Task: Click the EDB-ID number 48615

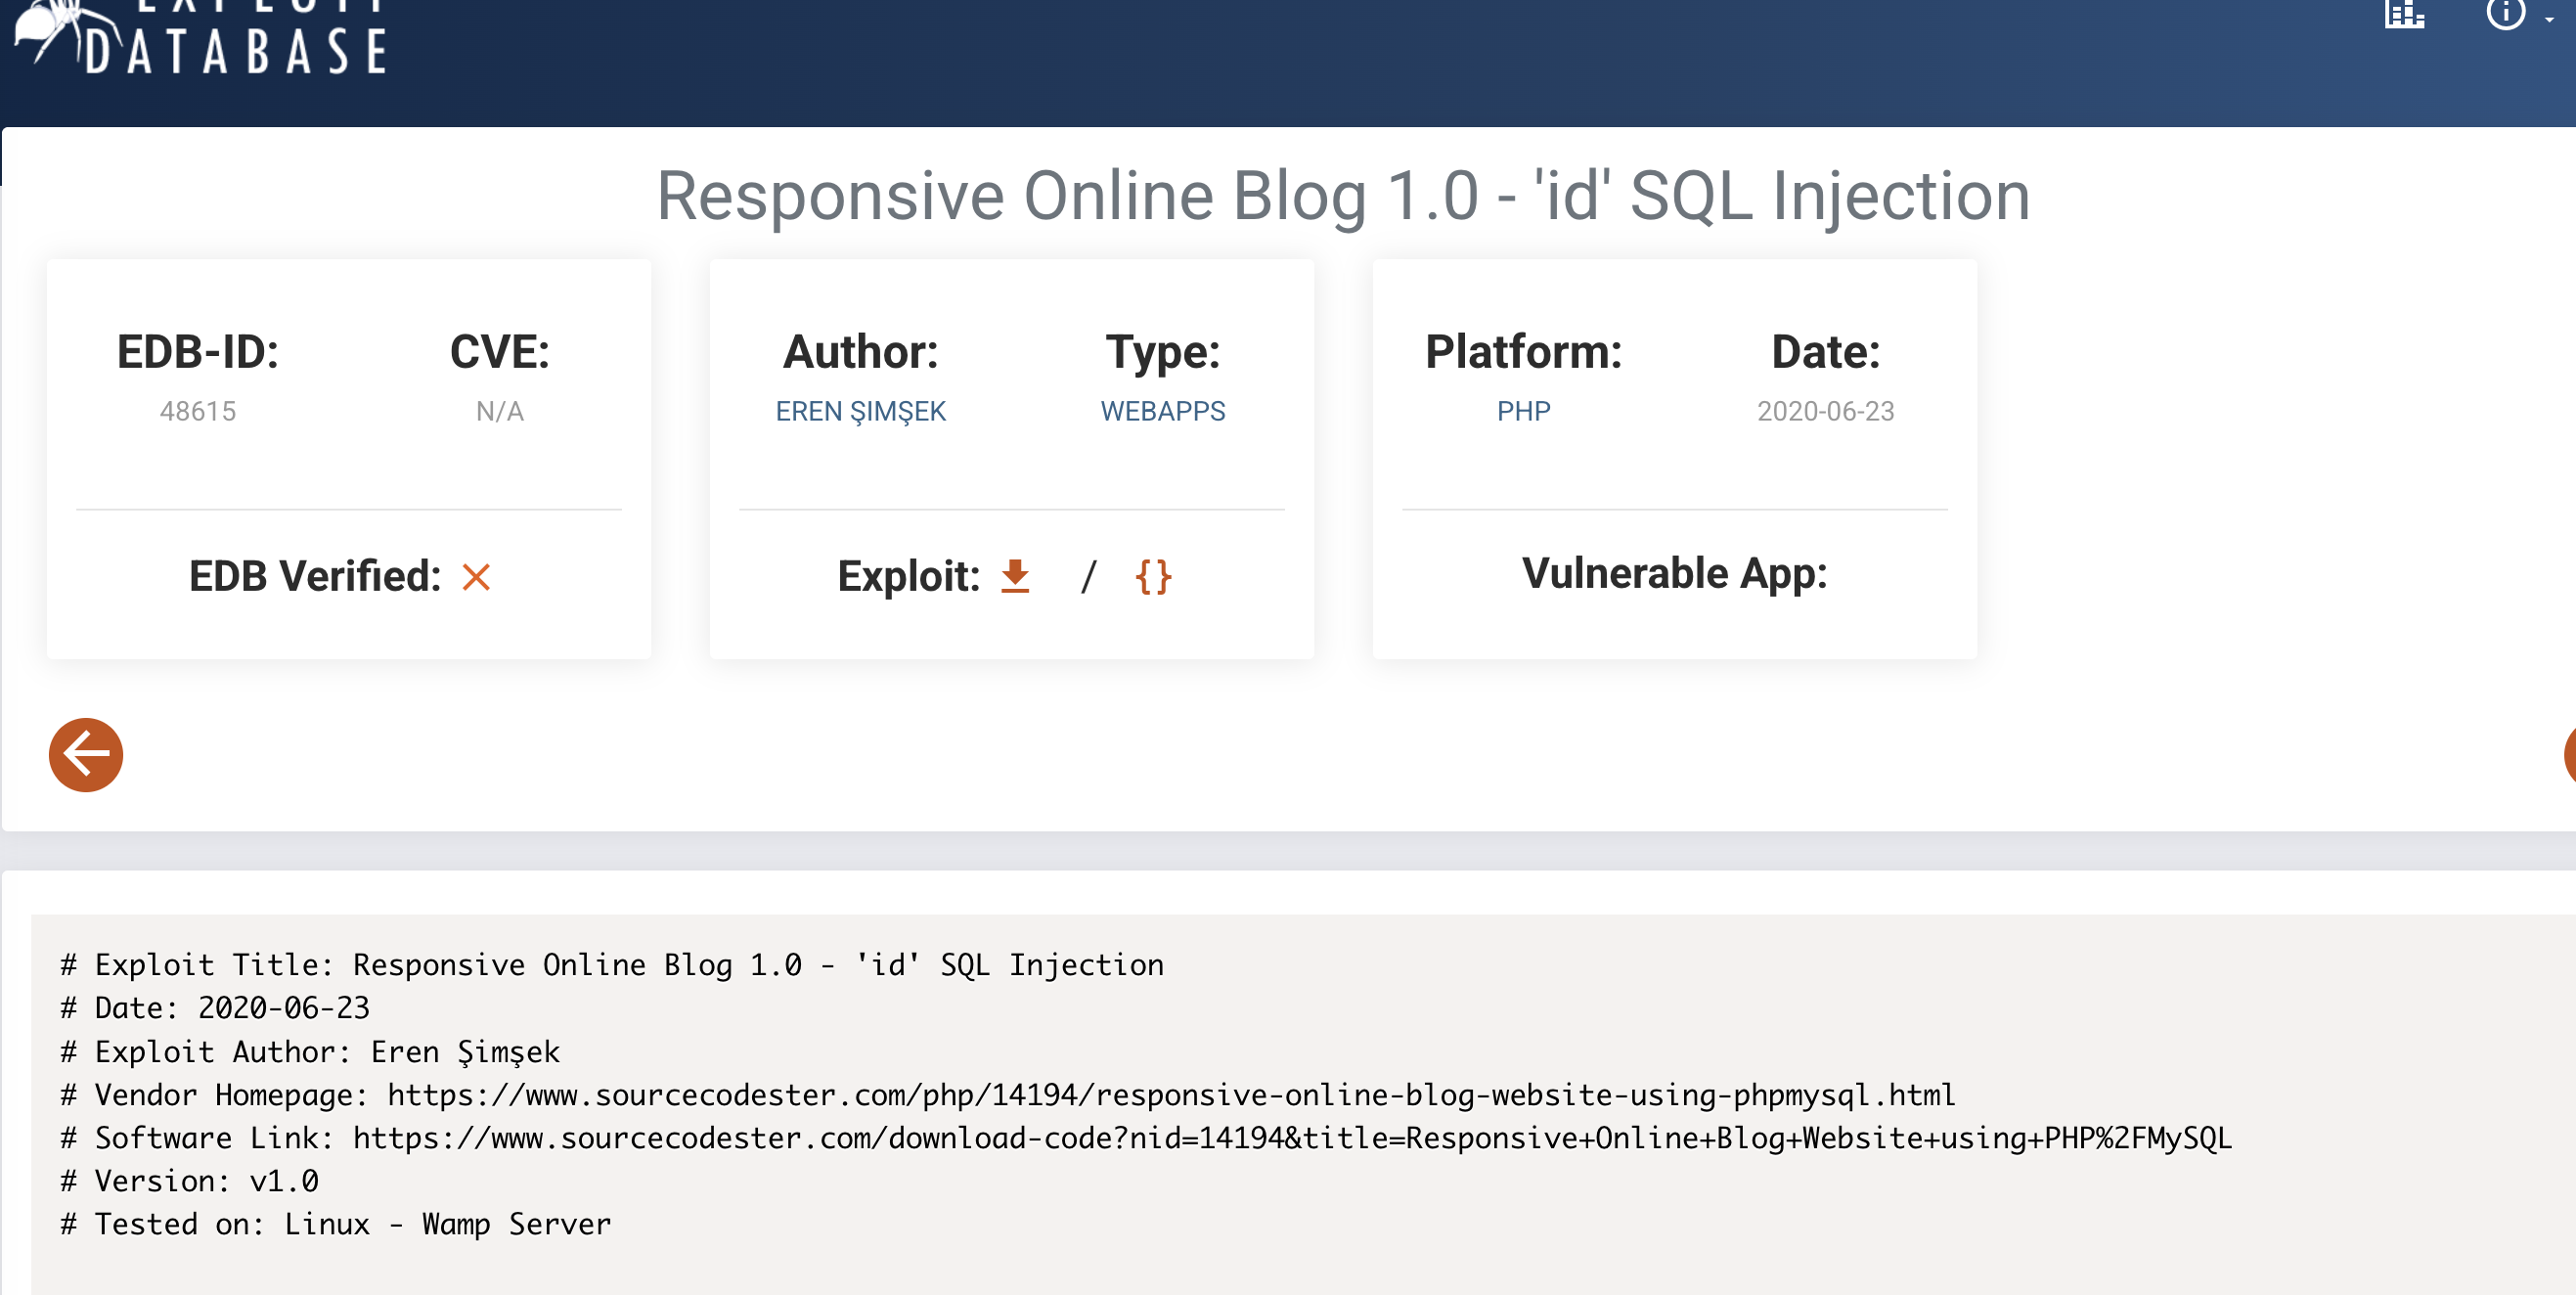Action: [x=198, y=411]
